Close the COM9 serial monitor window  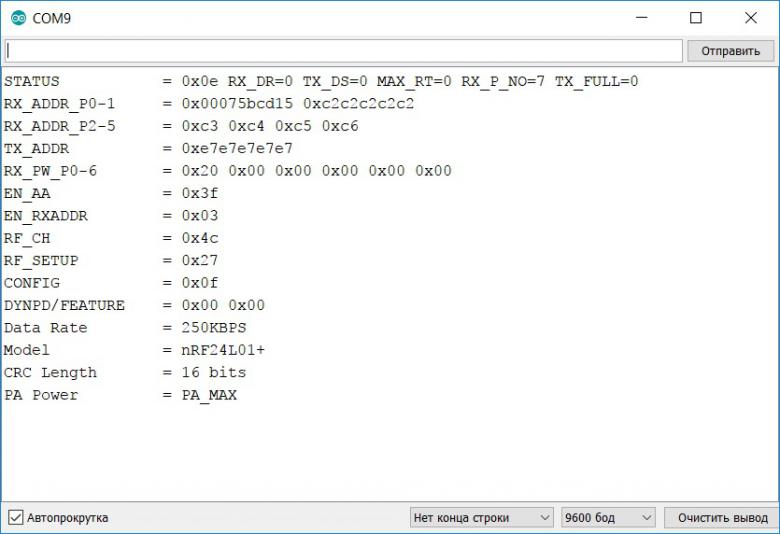(x=751, y=18)
